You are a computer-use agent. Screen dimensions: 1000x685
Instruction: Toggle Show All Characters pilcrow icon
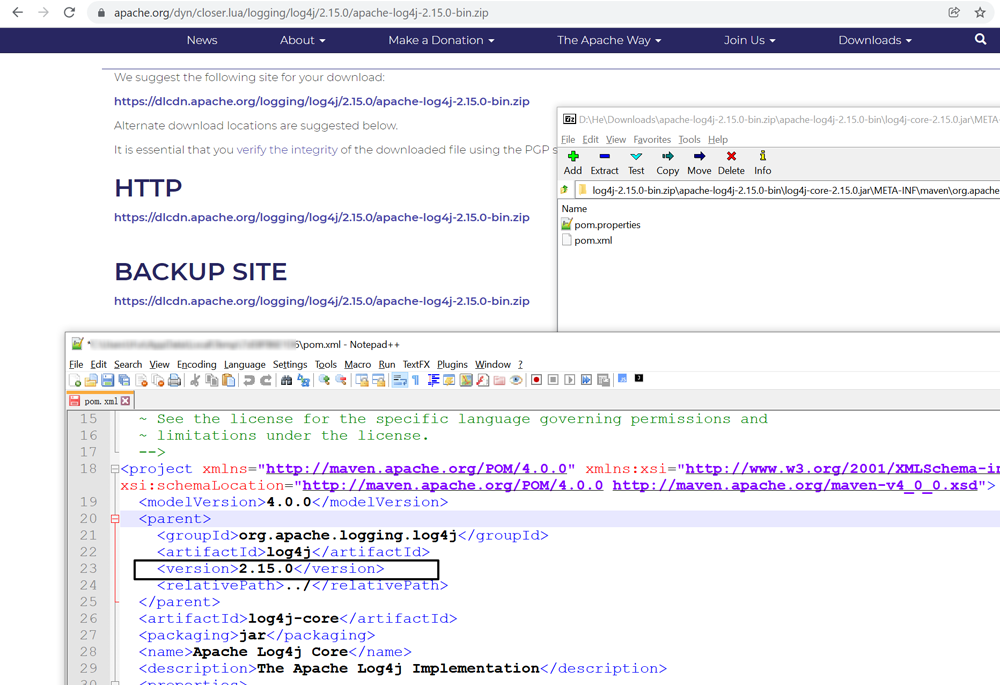click(x=416, y=381)
